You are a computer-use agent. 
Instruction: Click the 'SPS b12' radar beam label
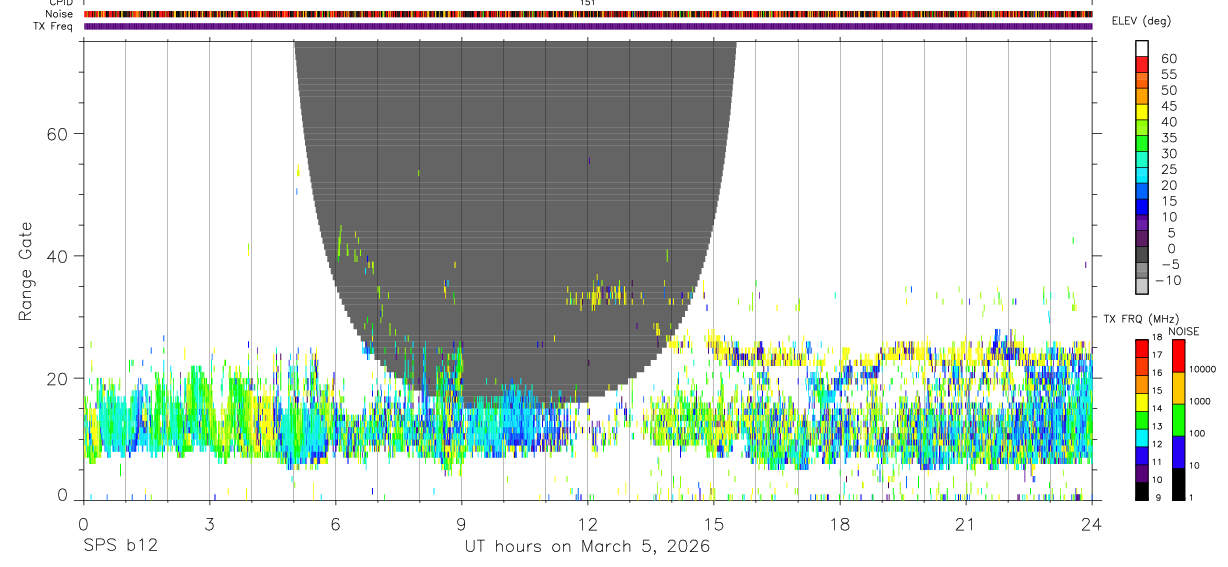pyautogui.click(x=120, y=547)
